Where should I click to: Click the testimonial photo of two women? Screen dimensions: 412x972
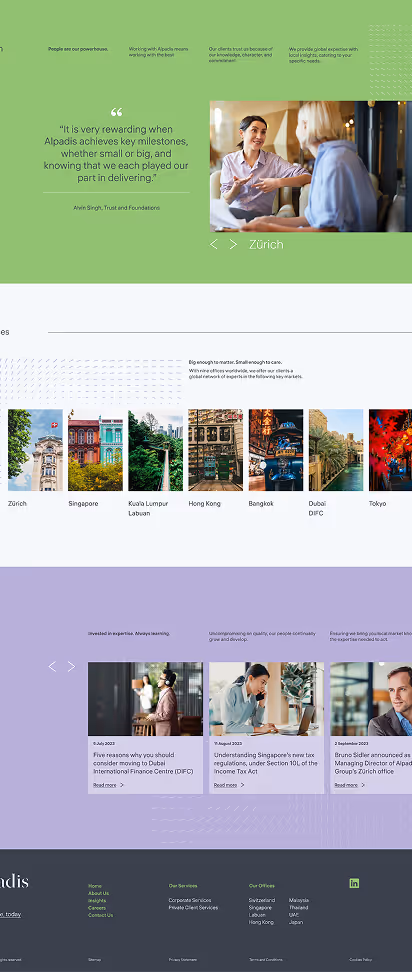pyautogui.click(x=310, y=167)
